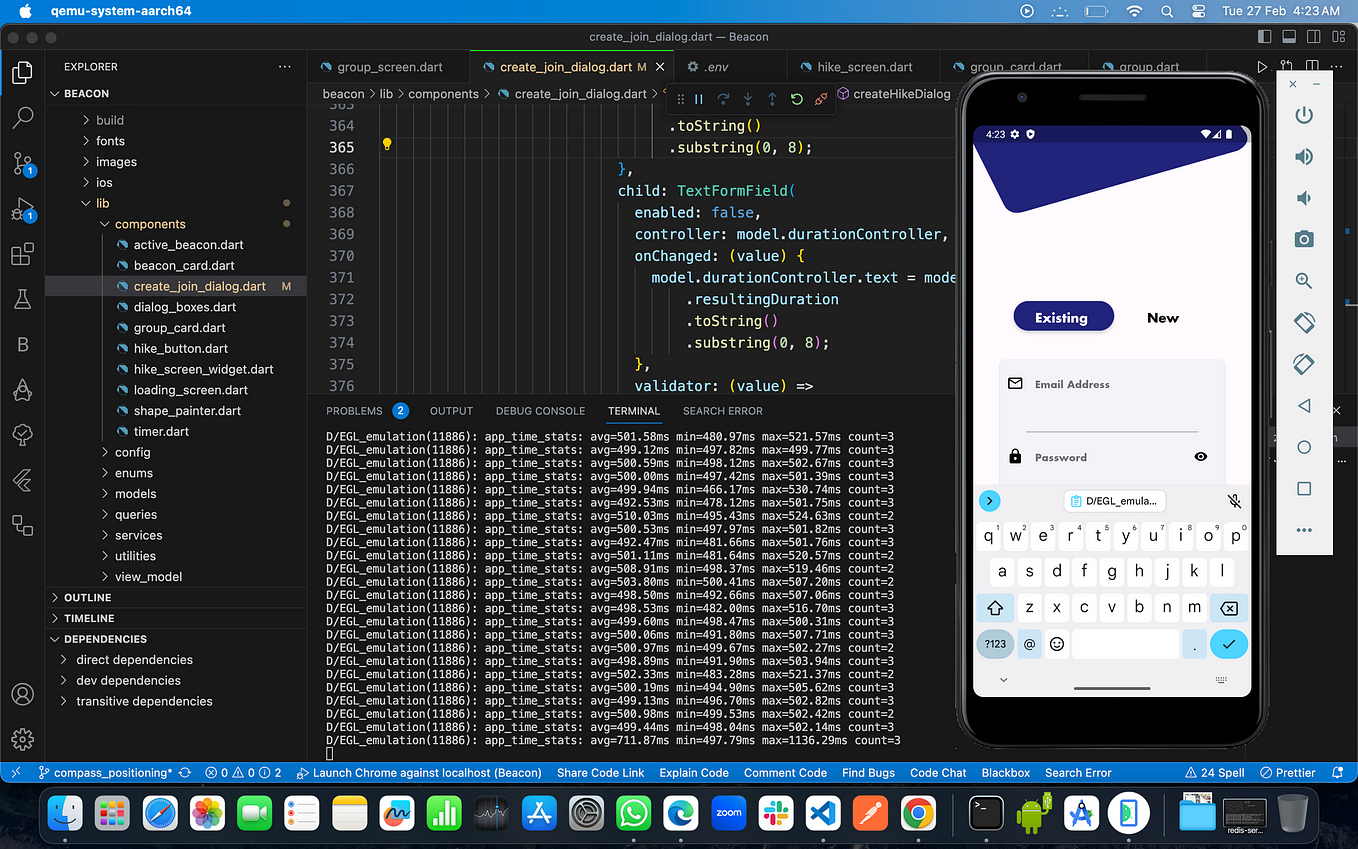This screenshot has width=1358, height=849.
Task: Open the Extensions view in activity bar
Action: [x=22, y=255]
